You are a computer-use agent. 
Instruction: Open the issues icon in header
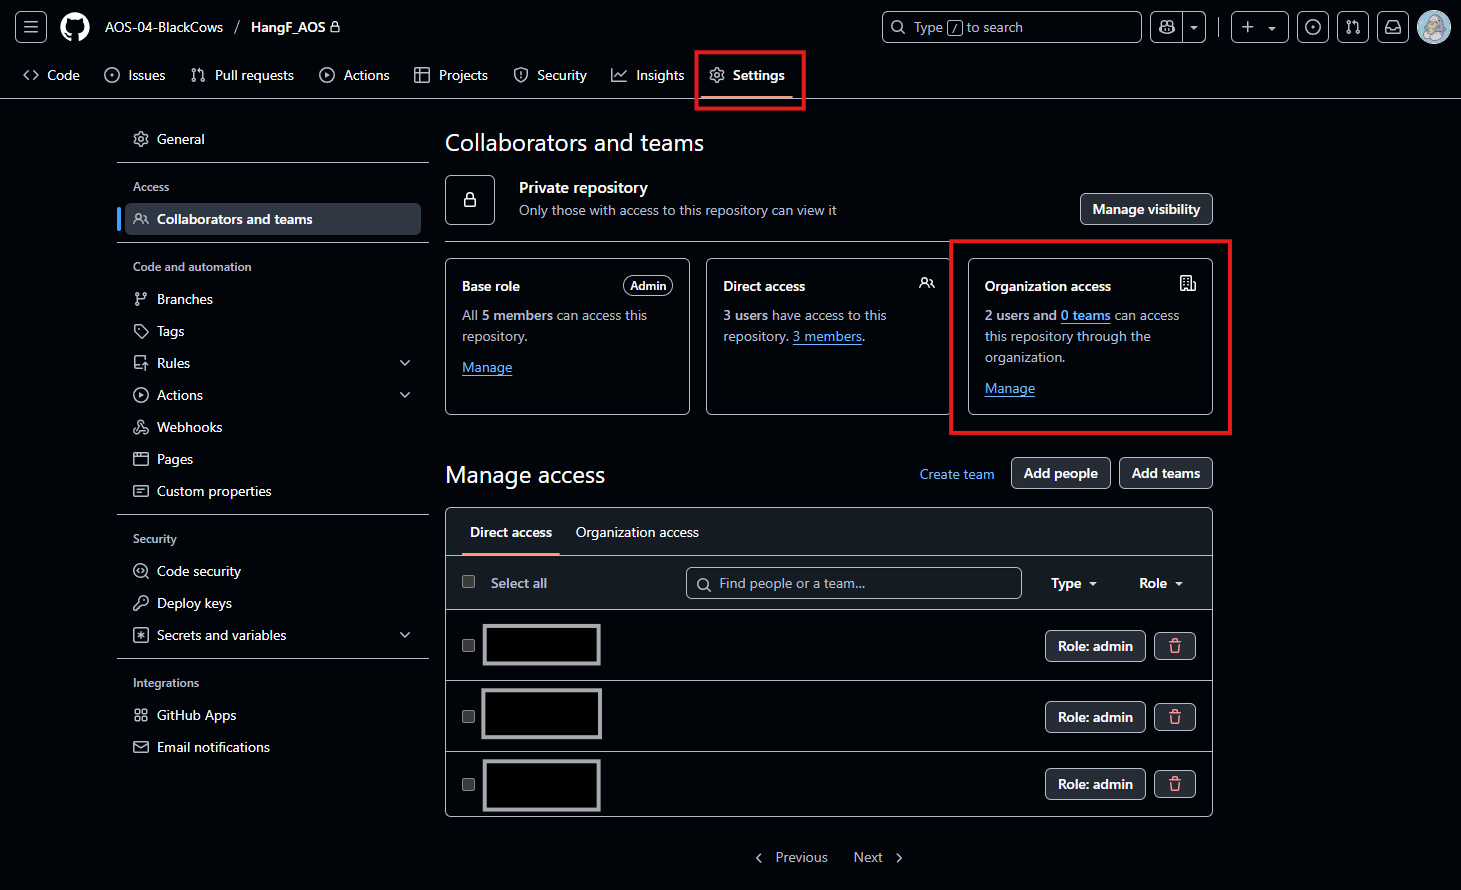pos(1313,27)
